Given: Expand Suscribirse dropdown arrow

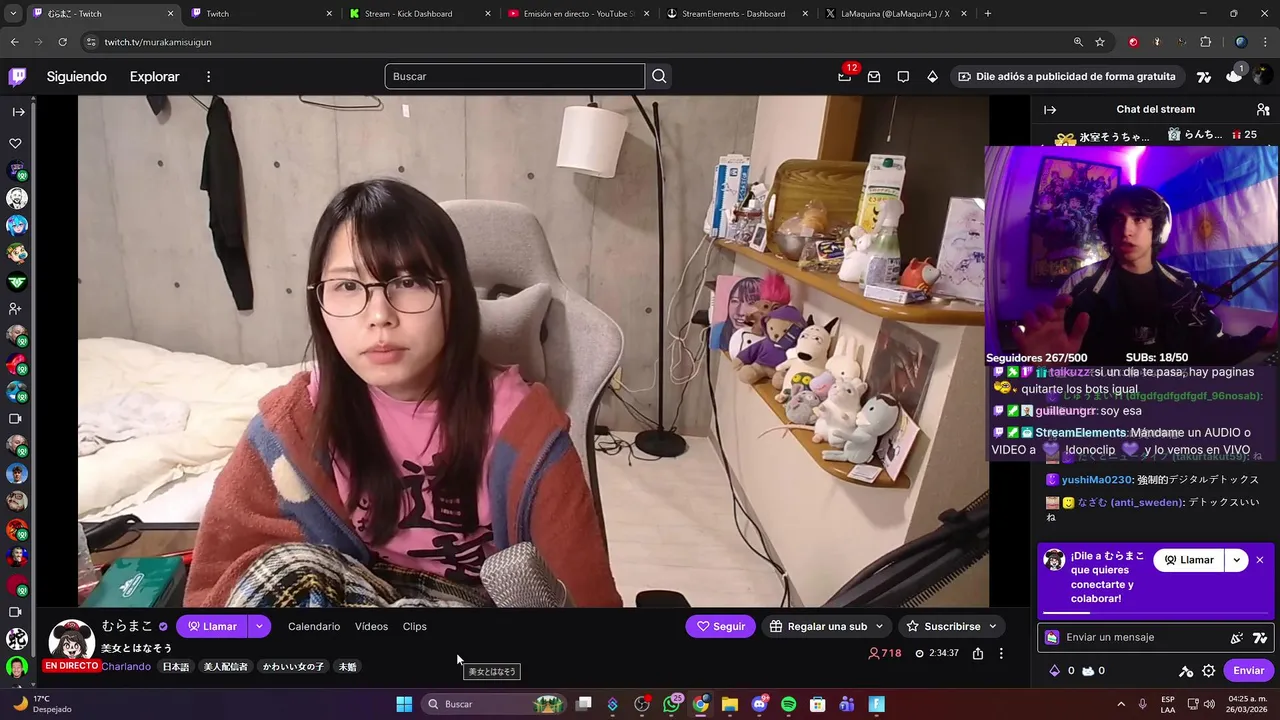Looking at the screenshot, I should [x=992, y=626].
